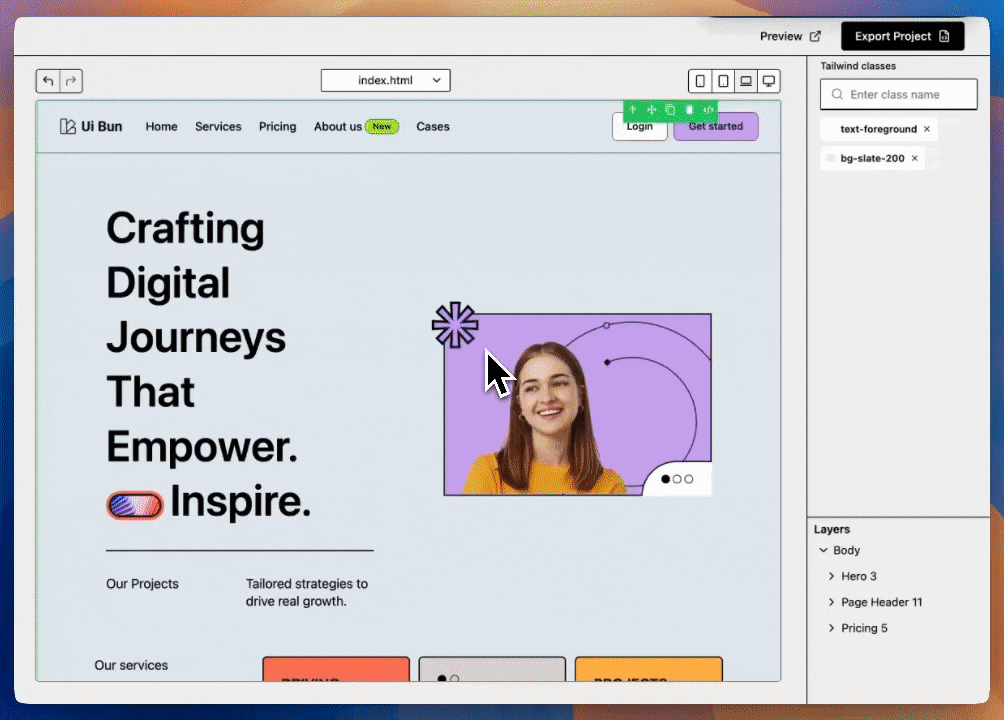Switch to tablet viewport size

tap(723, 81)
